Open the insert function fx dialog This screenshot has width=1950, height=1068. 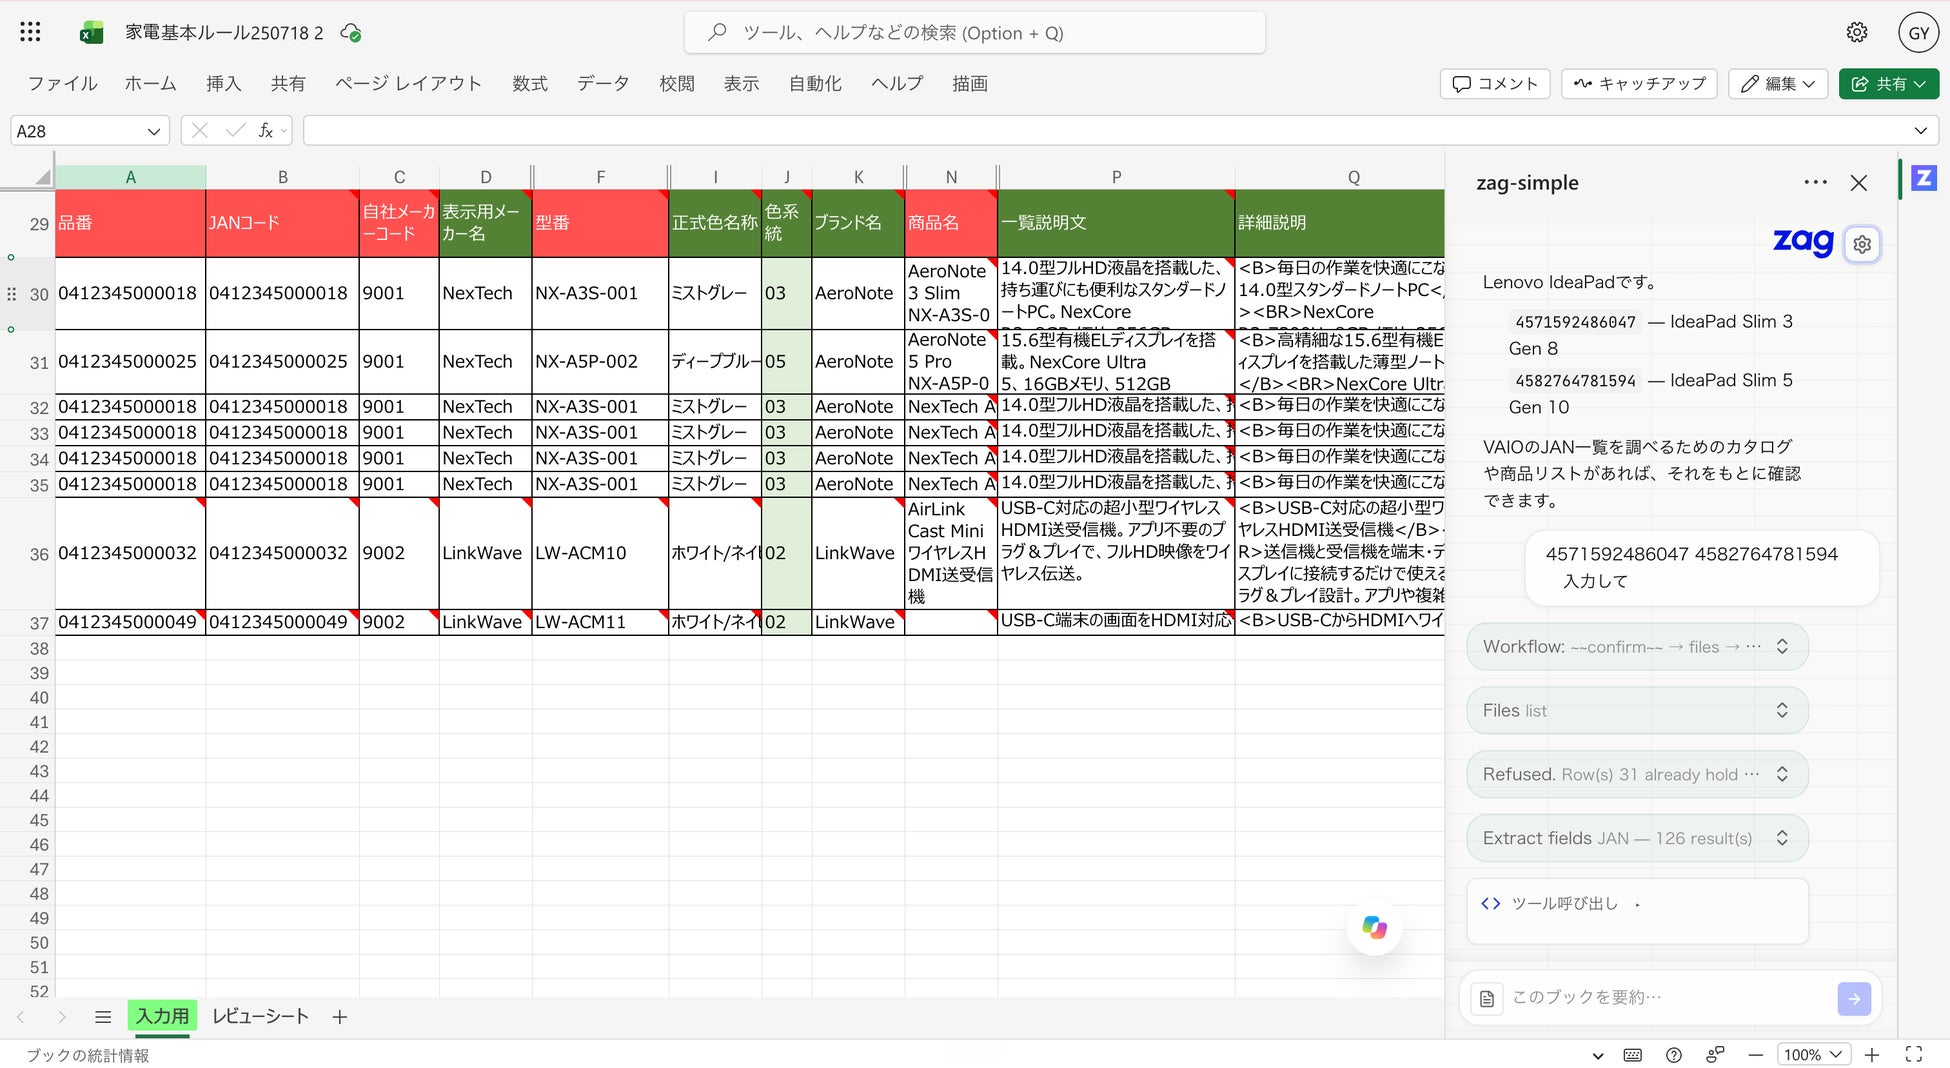tap(266, 130)
